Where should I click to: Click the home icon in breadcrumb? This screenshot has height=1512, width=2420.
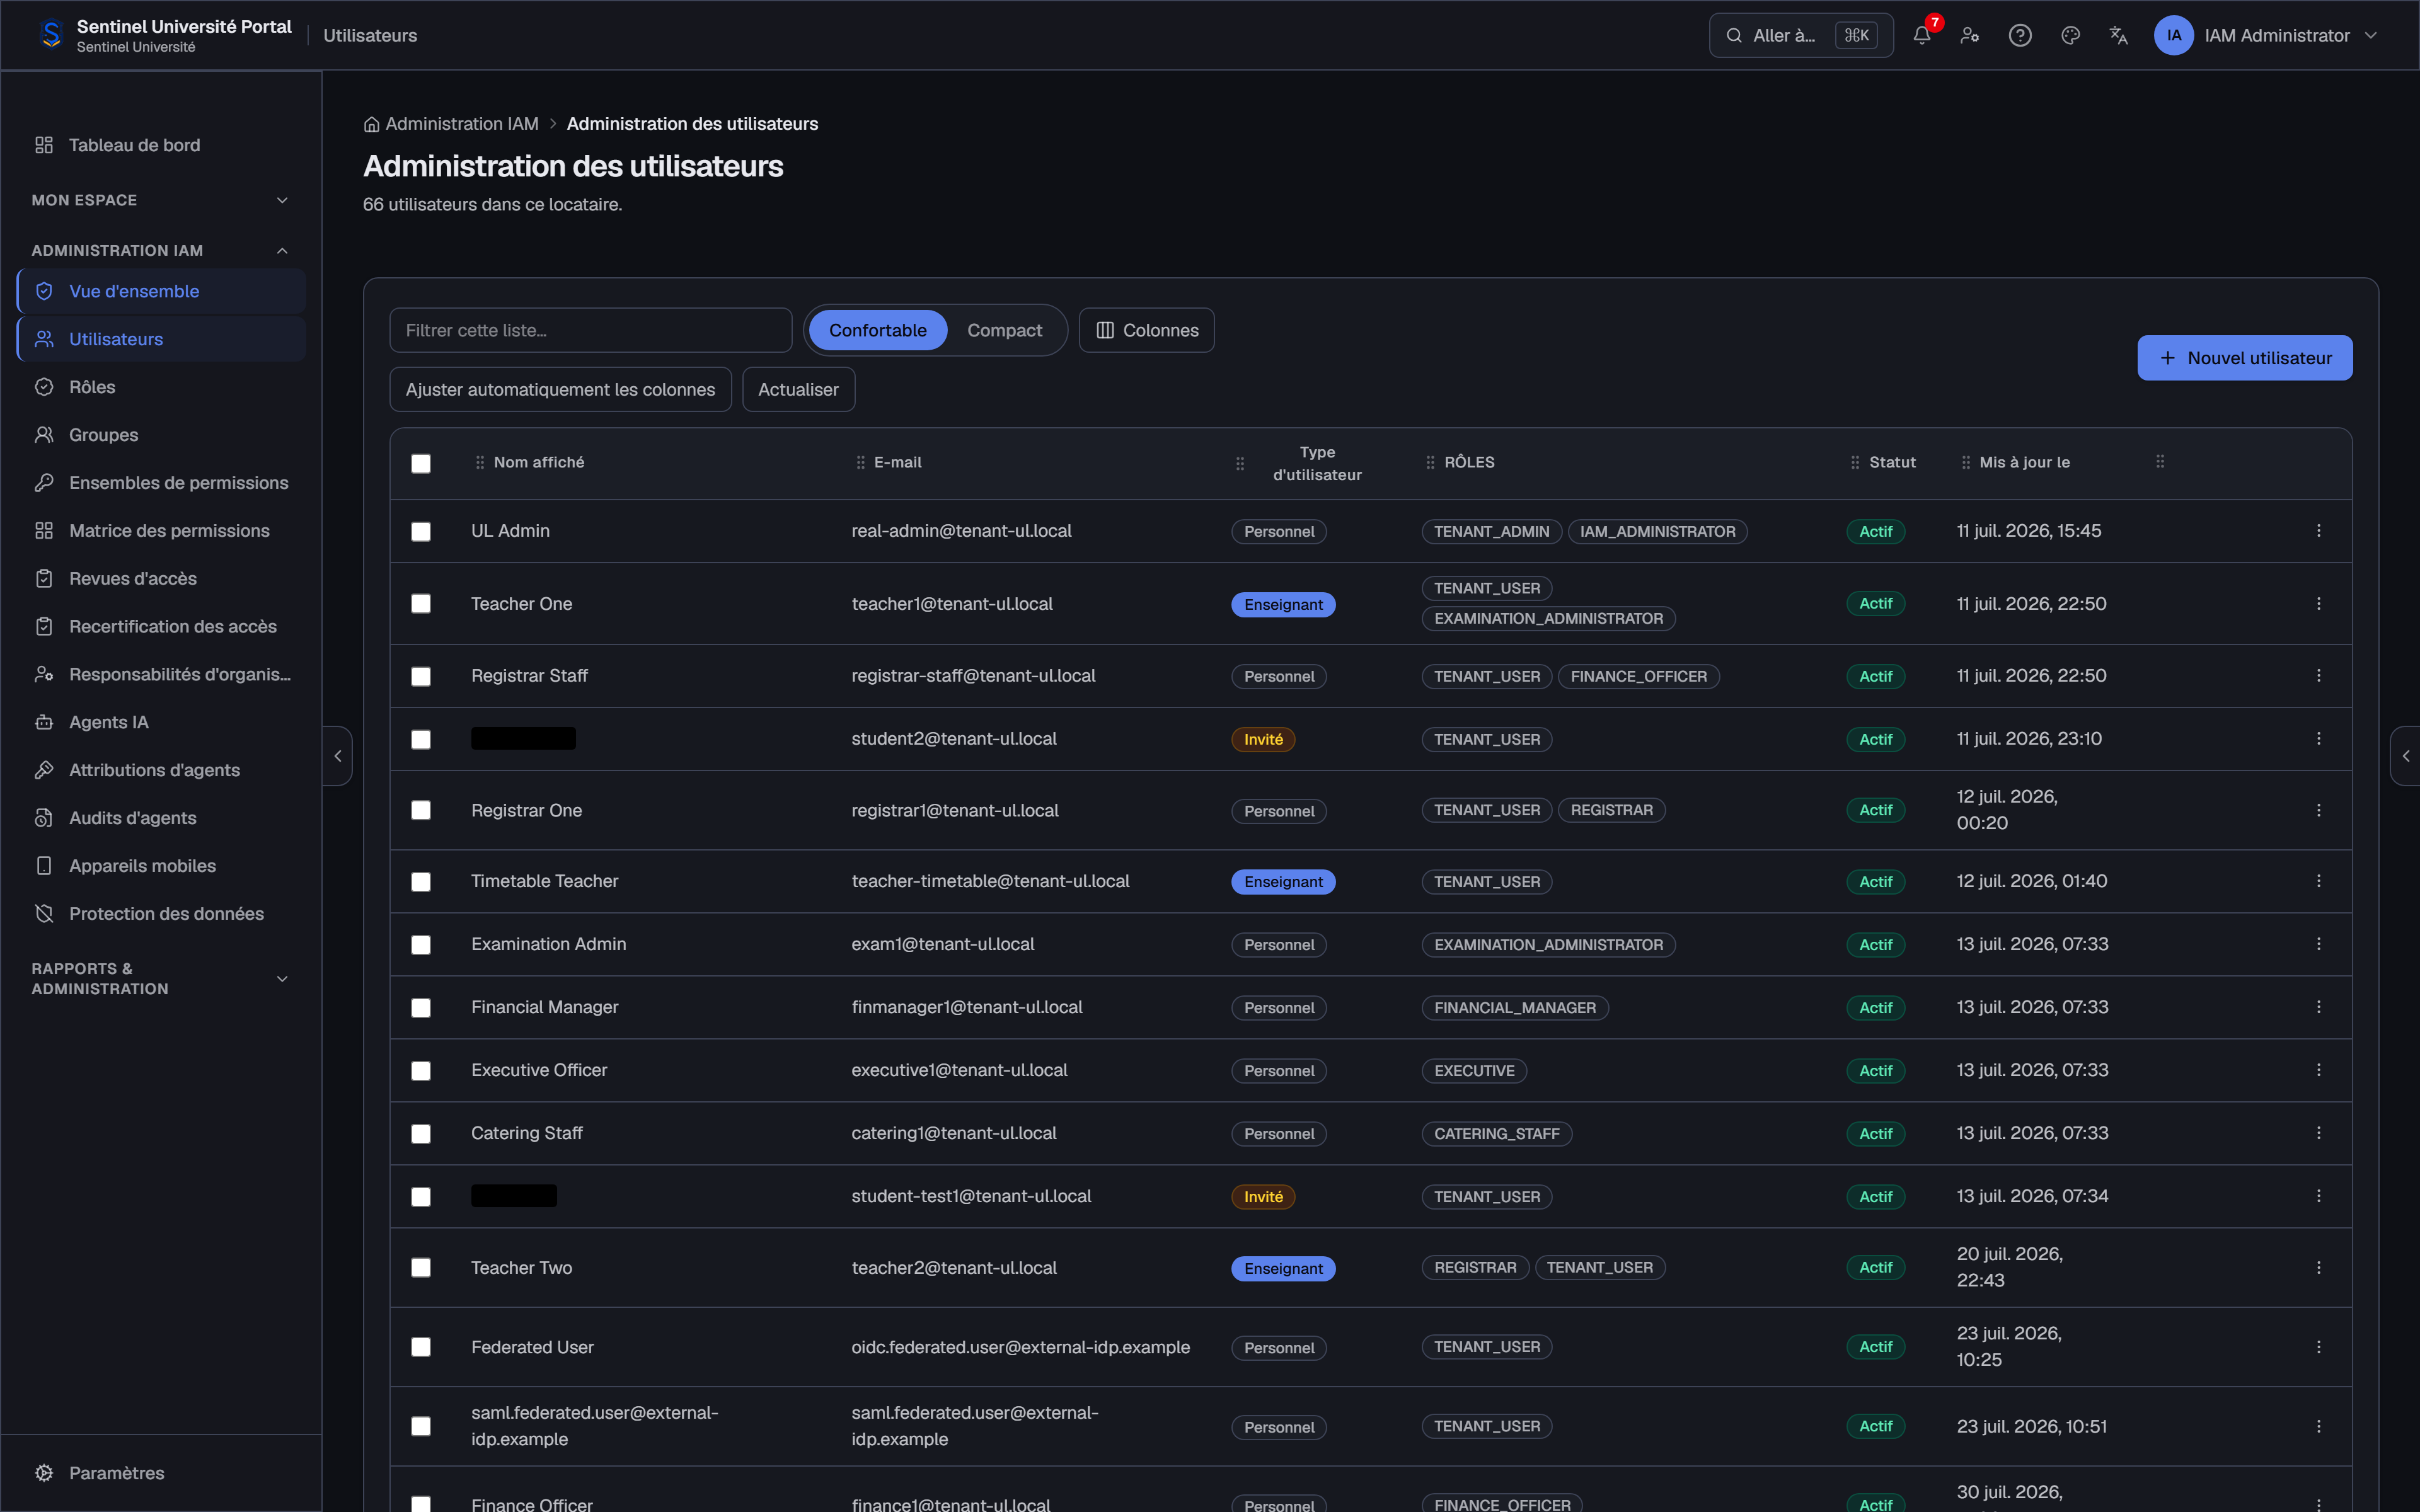[371, 124]
